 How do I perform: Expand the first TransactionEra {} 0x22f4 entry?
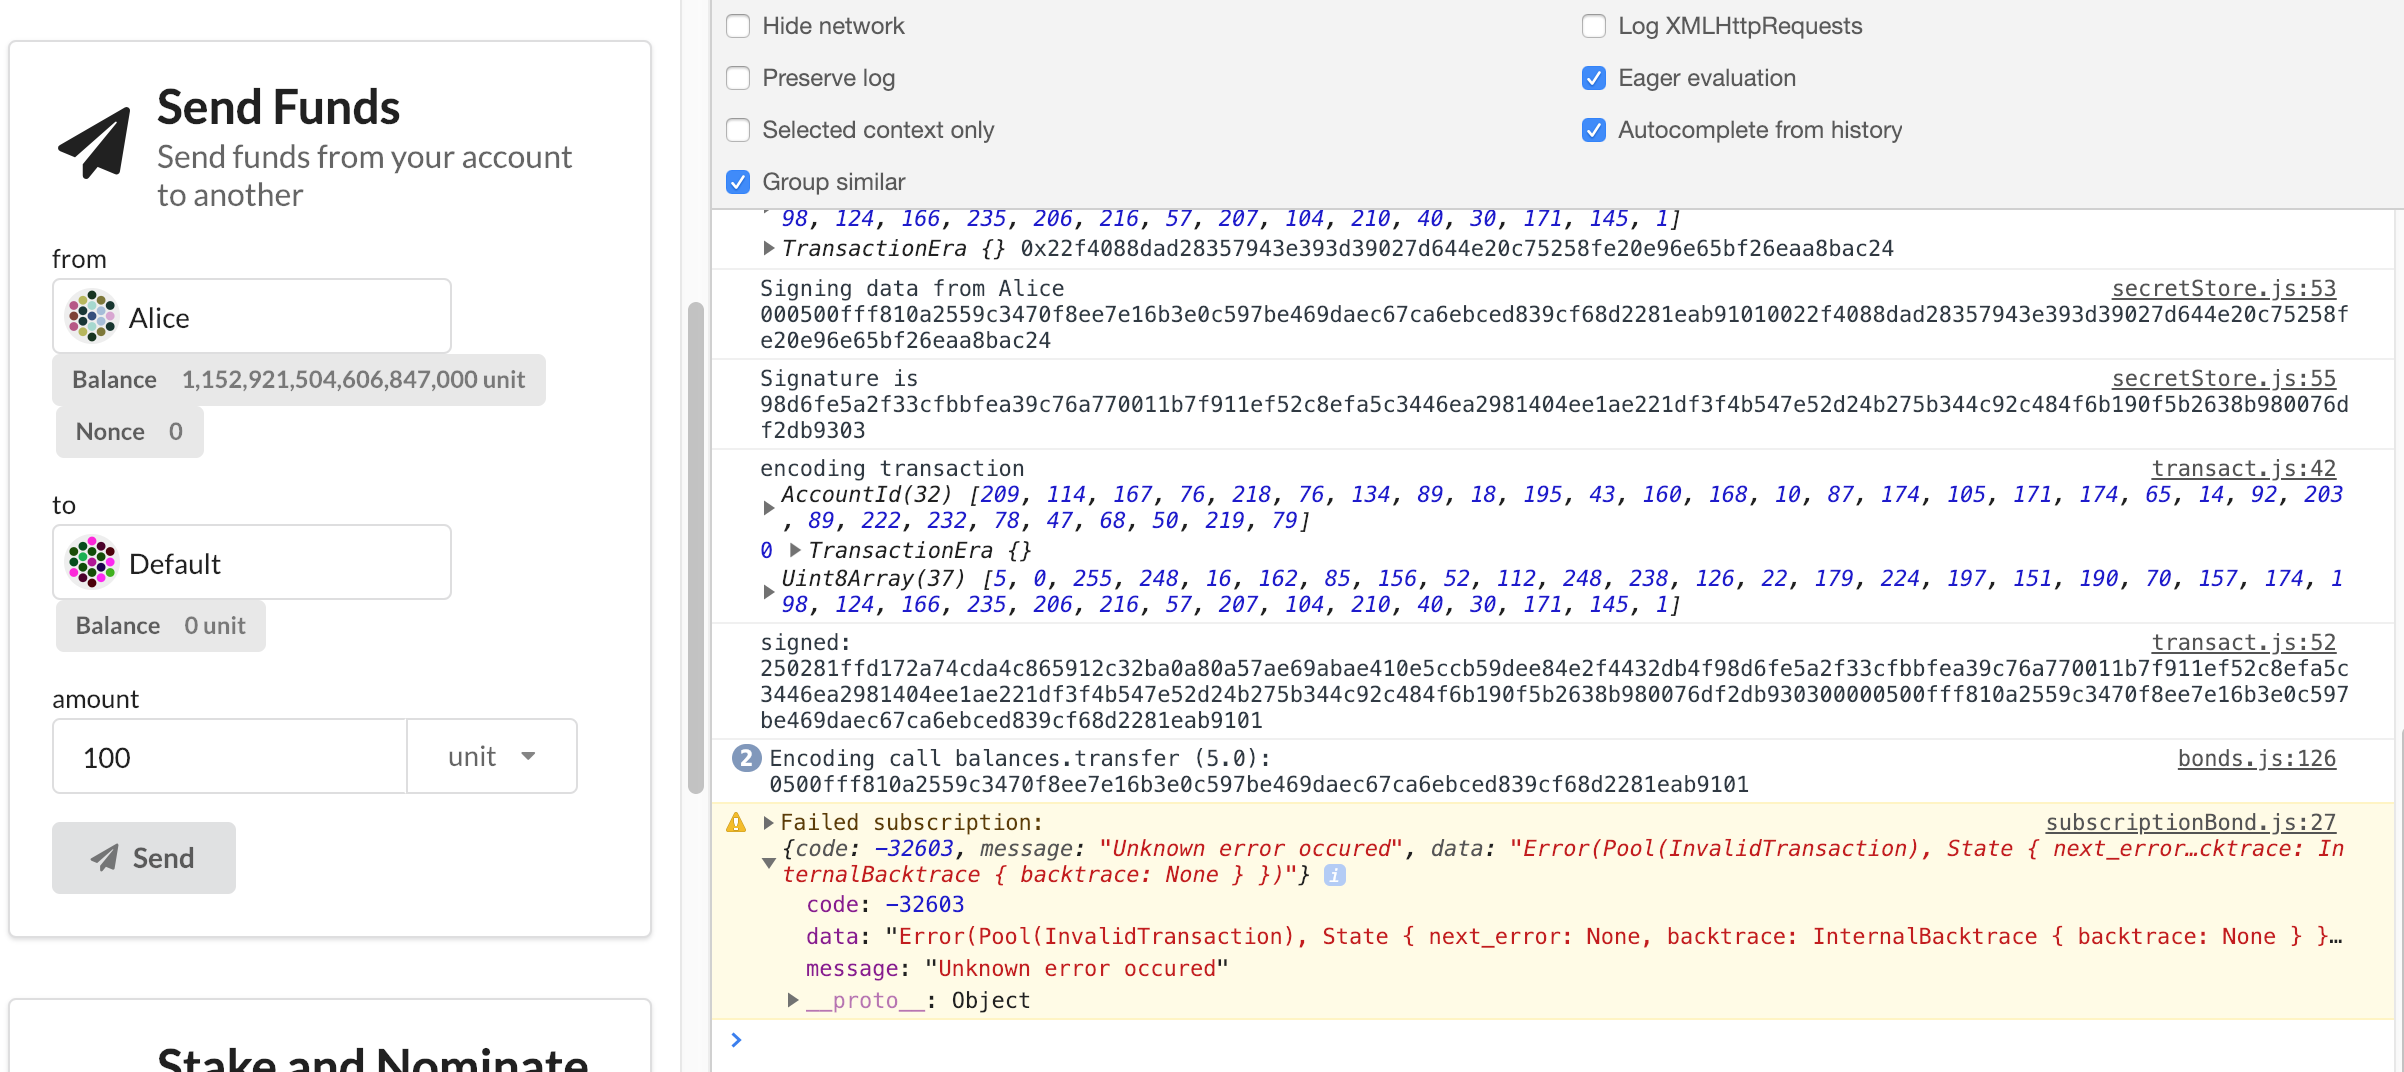[768, 248]
